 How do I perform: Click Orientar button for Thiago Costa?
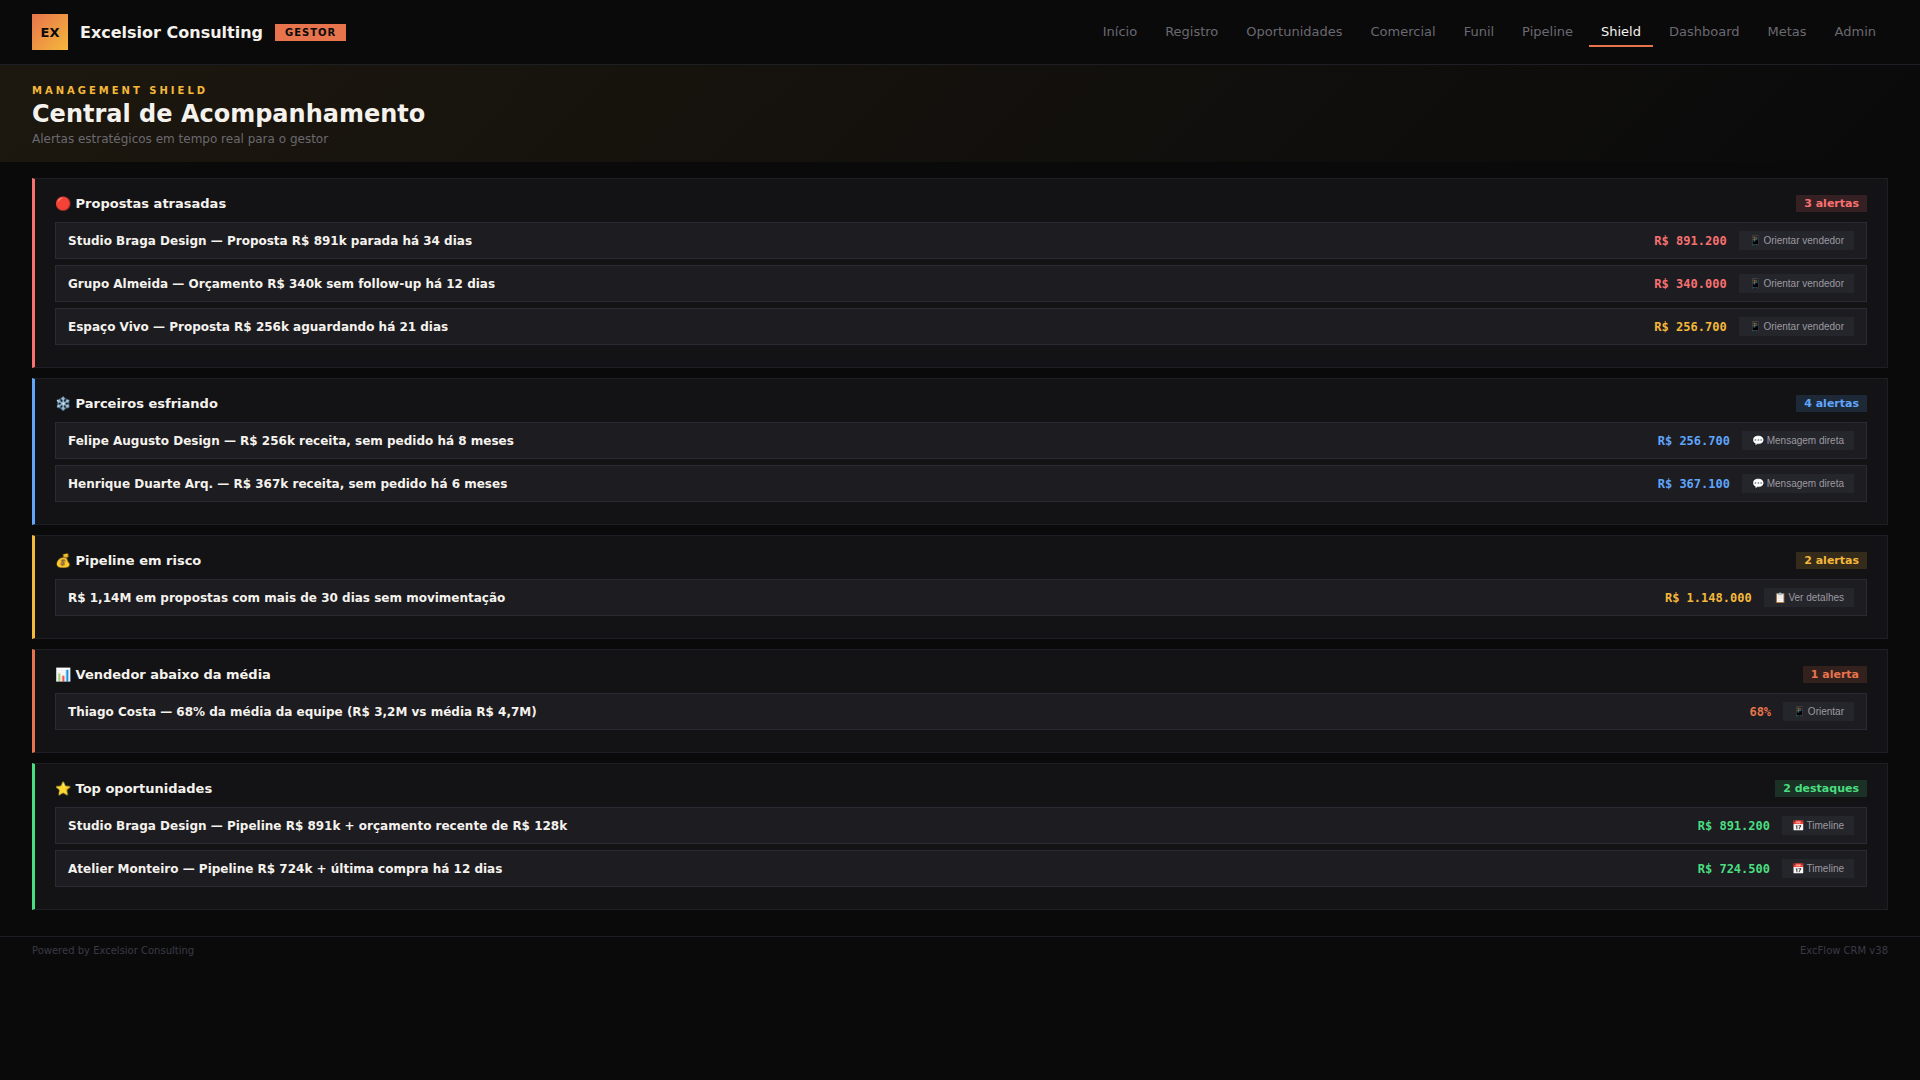point(1819,712)
